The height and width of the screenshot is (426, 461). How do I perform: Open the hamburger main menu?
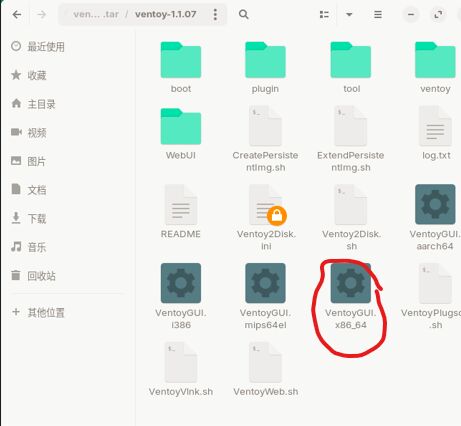point(378,14)
